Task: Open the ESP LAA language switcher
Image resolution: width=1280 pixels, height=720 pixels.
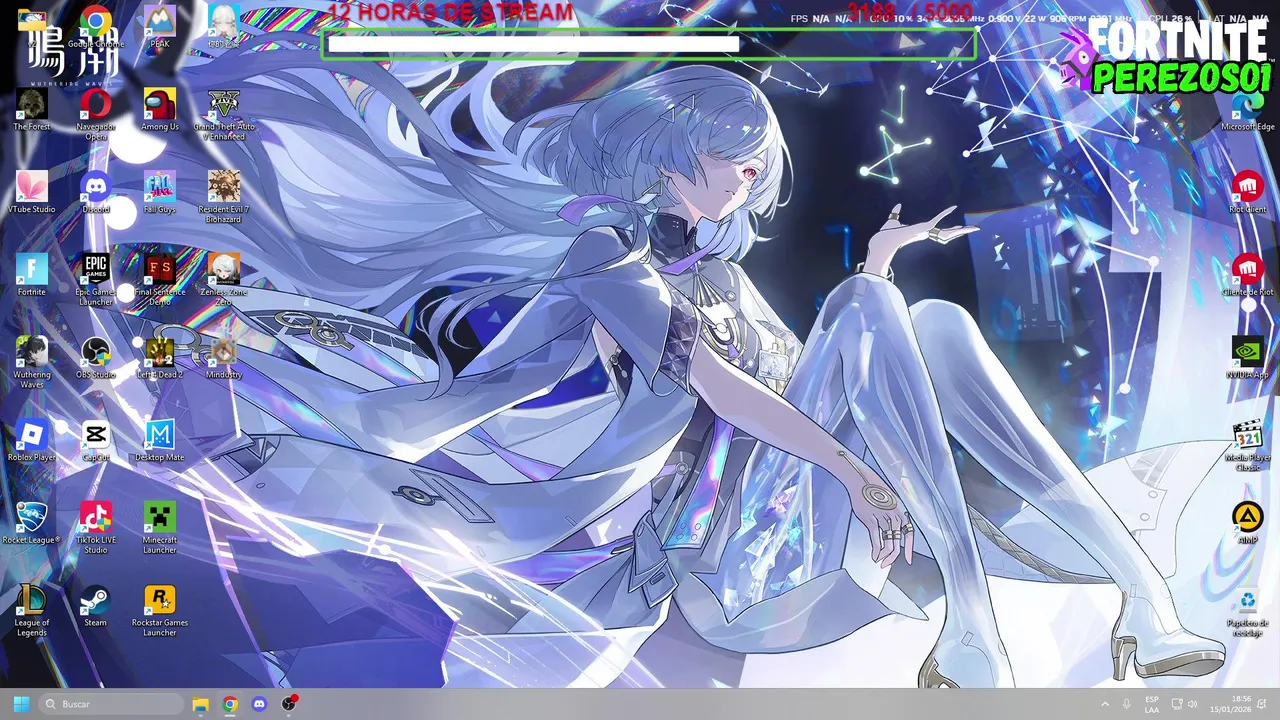Action: (x=1152, y=704)
